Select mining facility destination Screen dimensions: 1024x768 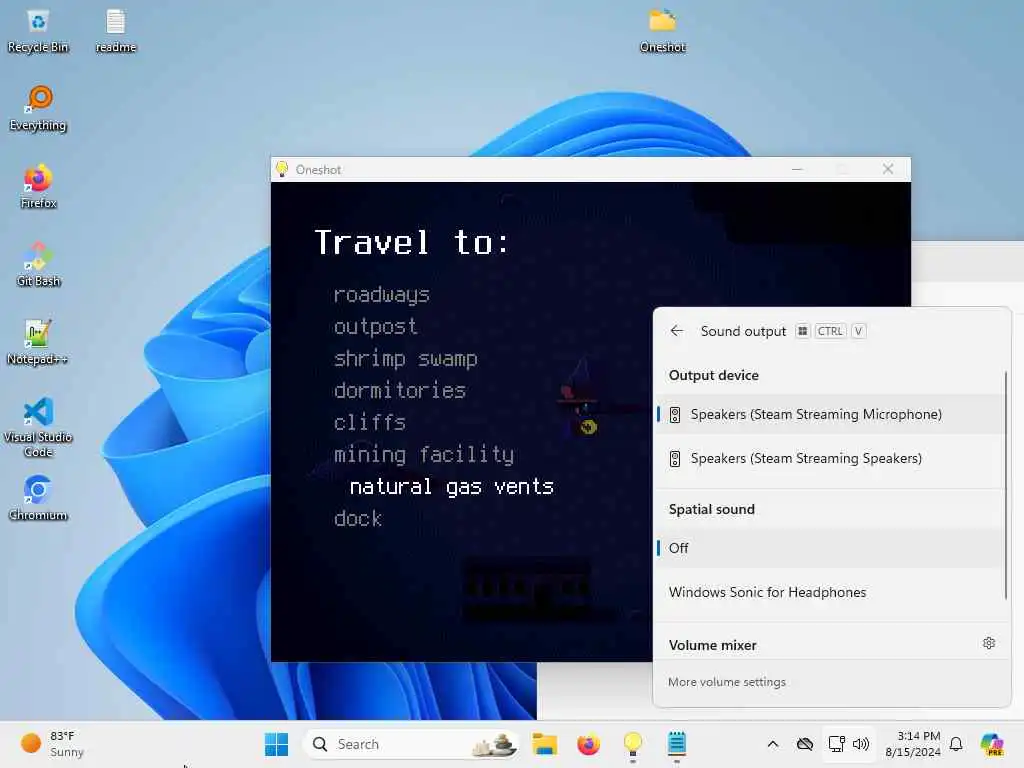click(424, 454)
